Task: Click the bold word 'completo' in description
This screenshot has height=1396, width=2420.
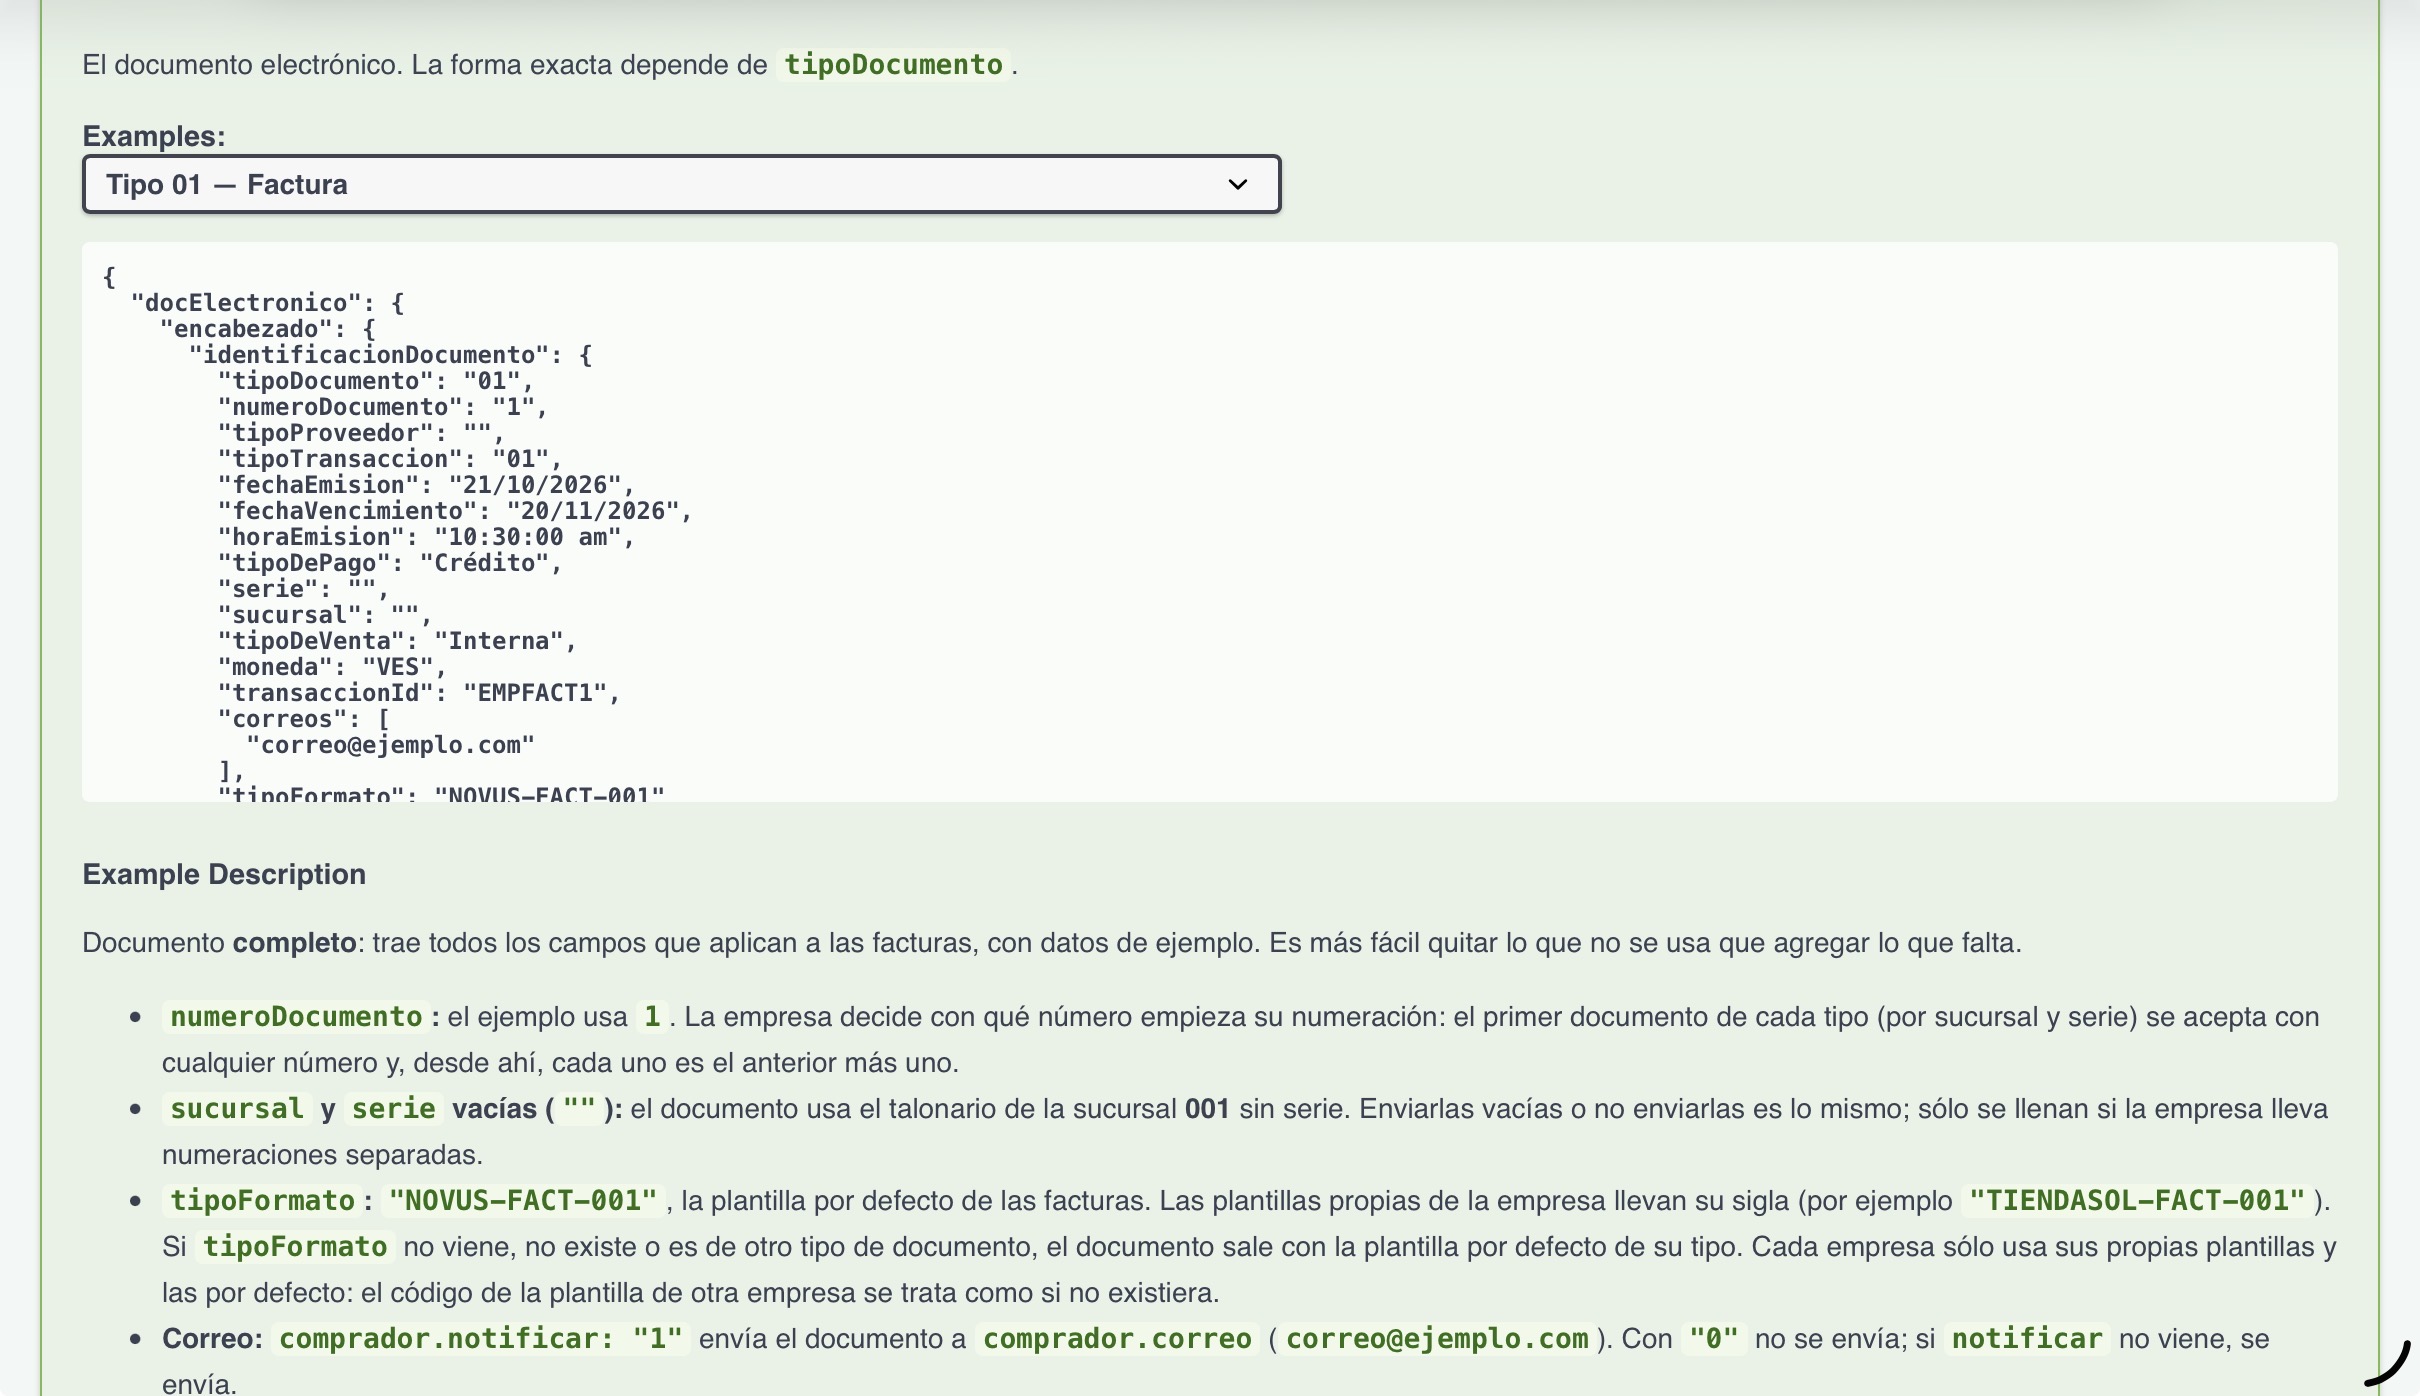Action: (x=294, y=943)
